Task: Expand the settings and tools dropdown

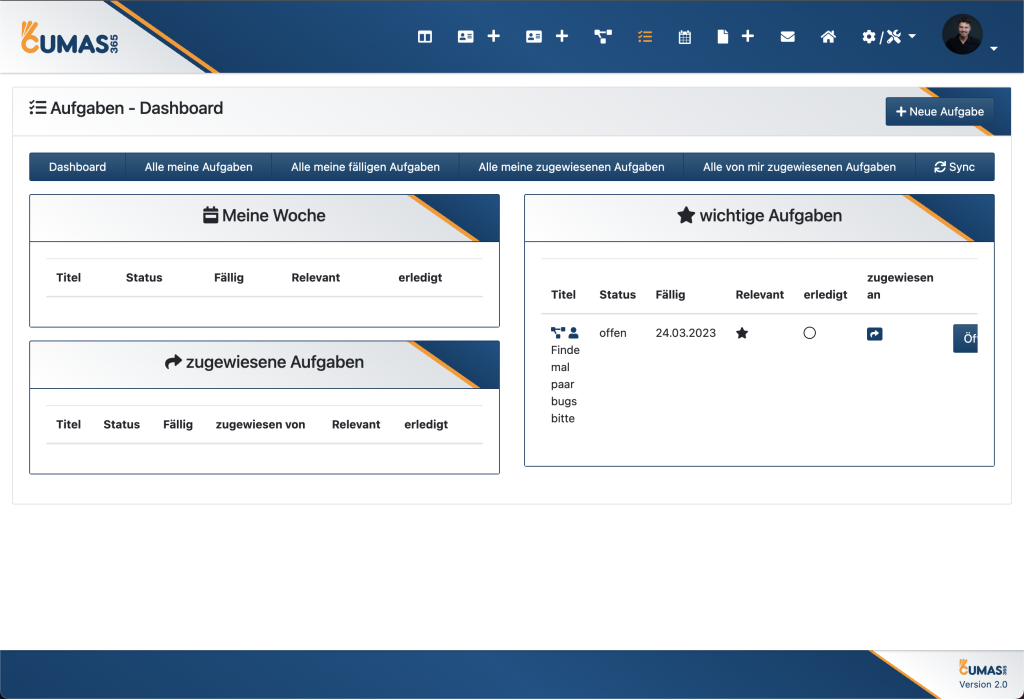Action: tap(888, 37)
